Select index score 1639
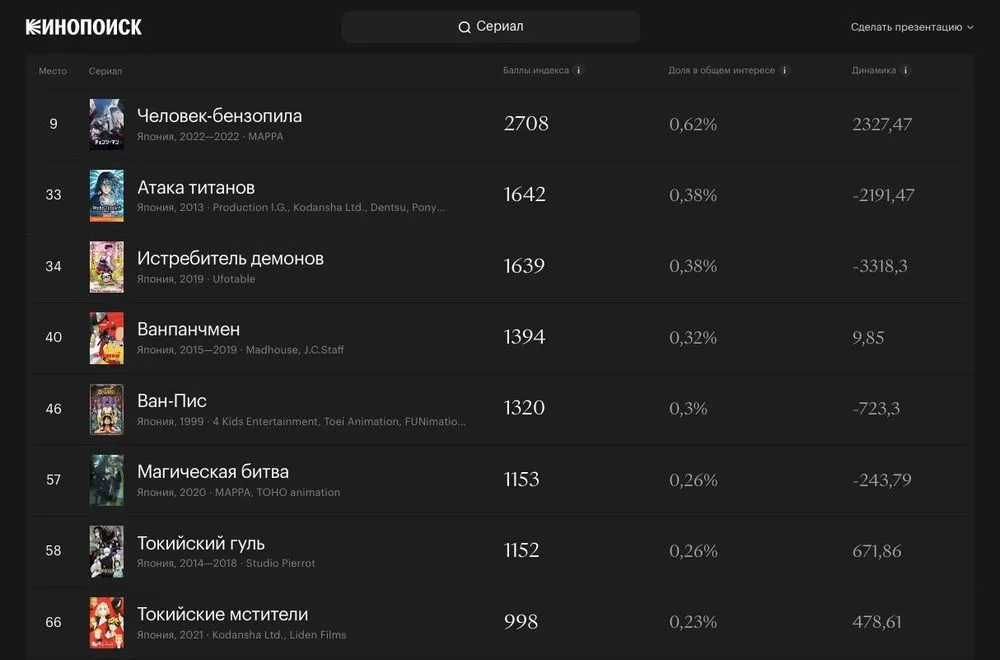This screenshot has height=660, width=1000. pyautogui.click(x=524, y=266)
